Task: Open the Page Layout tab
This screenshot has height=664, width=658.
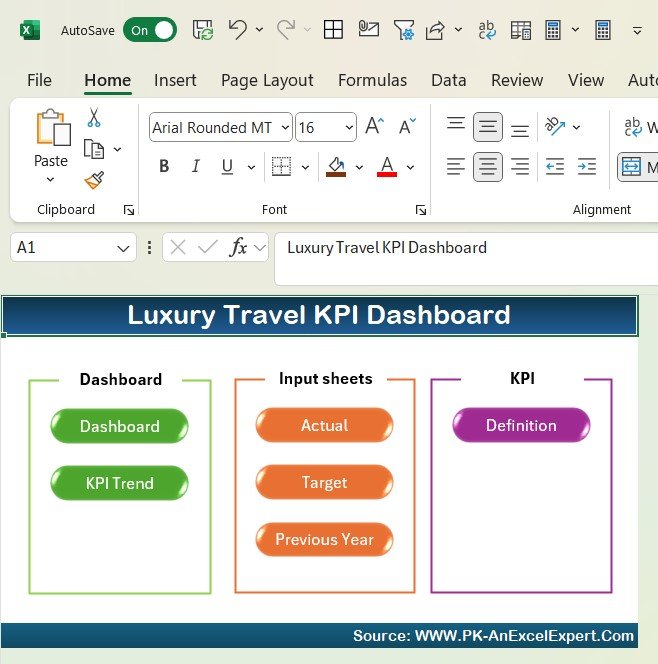Action: (x=267, y=80)
